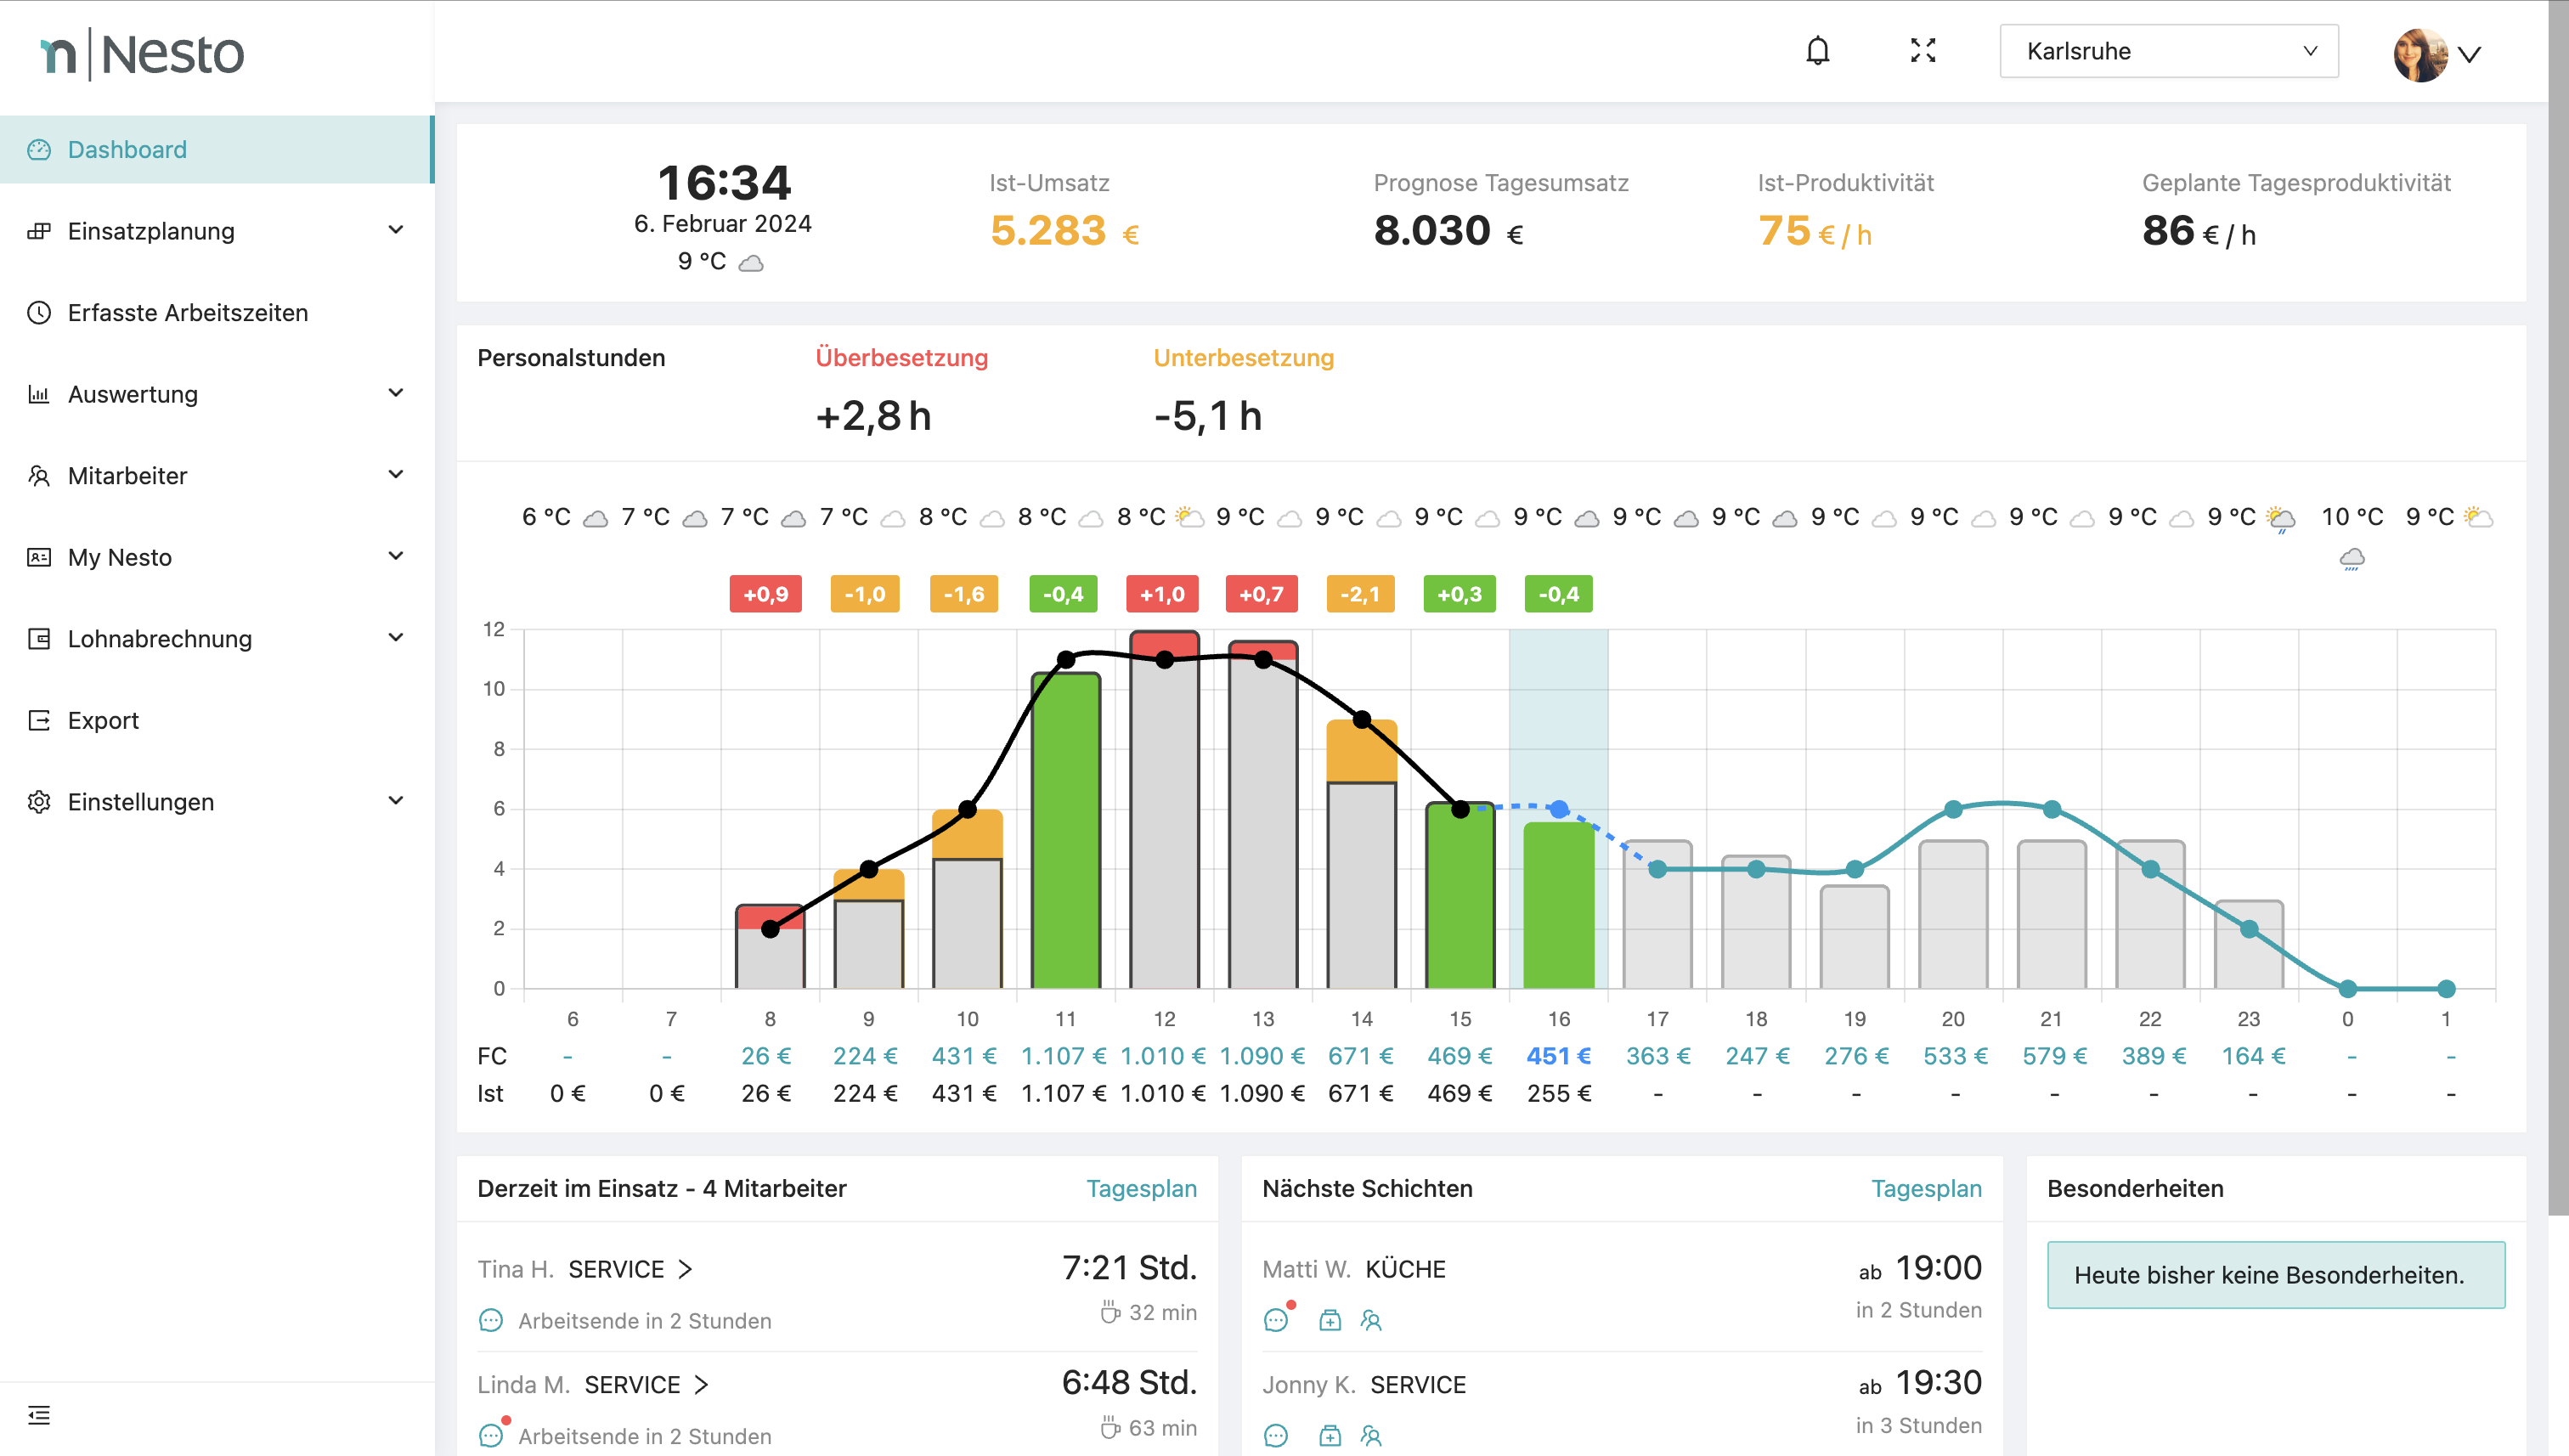The image size is (2569, 1456).
Task: Click Matti W. chat icon with notification
Action: tap(1276, 1320)
